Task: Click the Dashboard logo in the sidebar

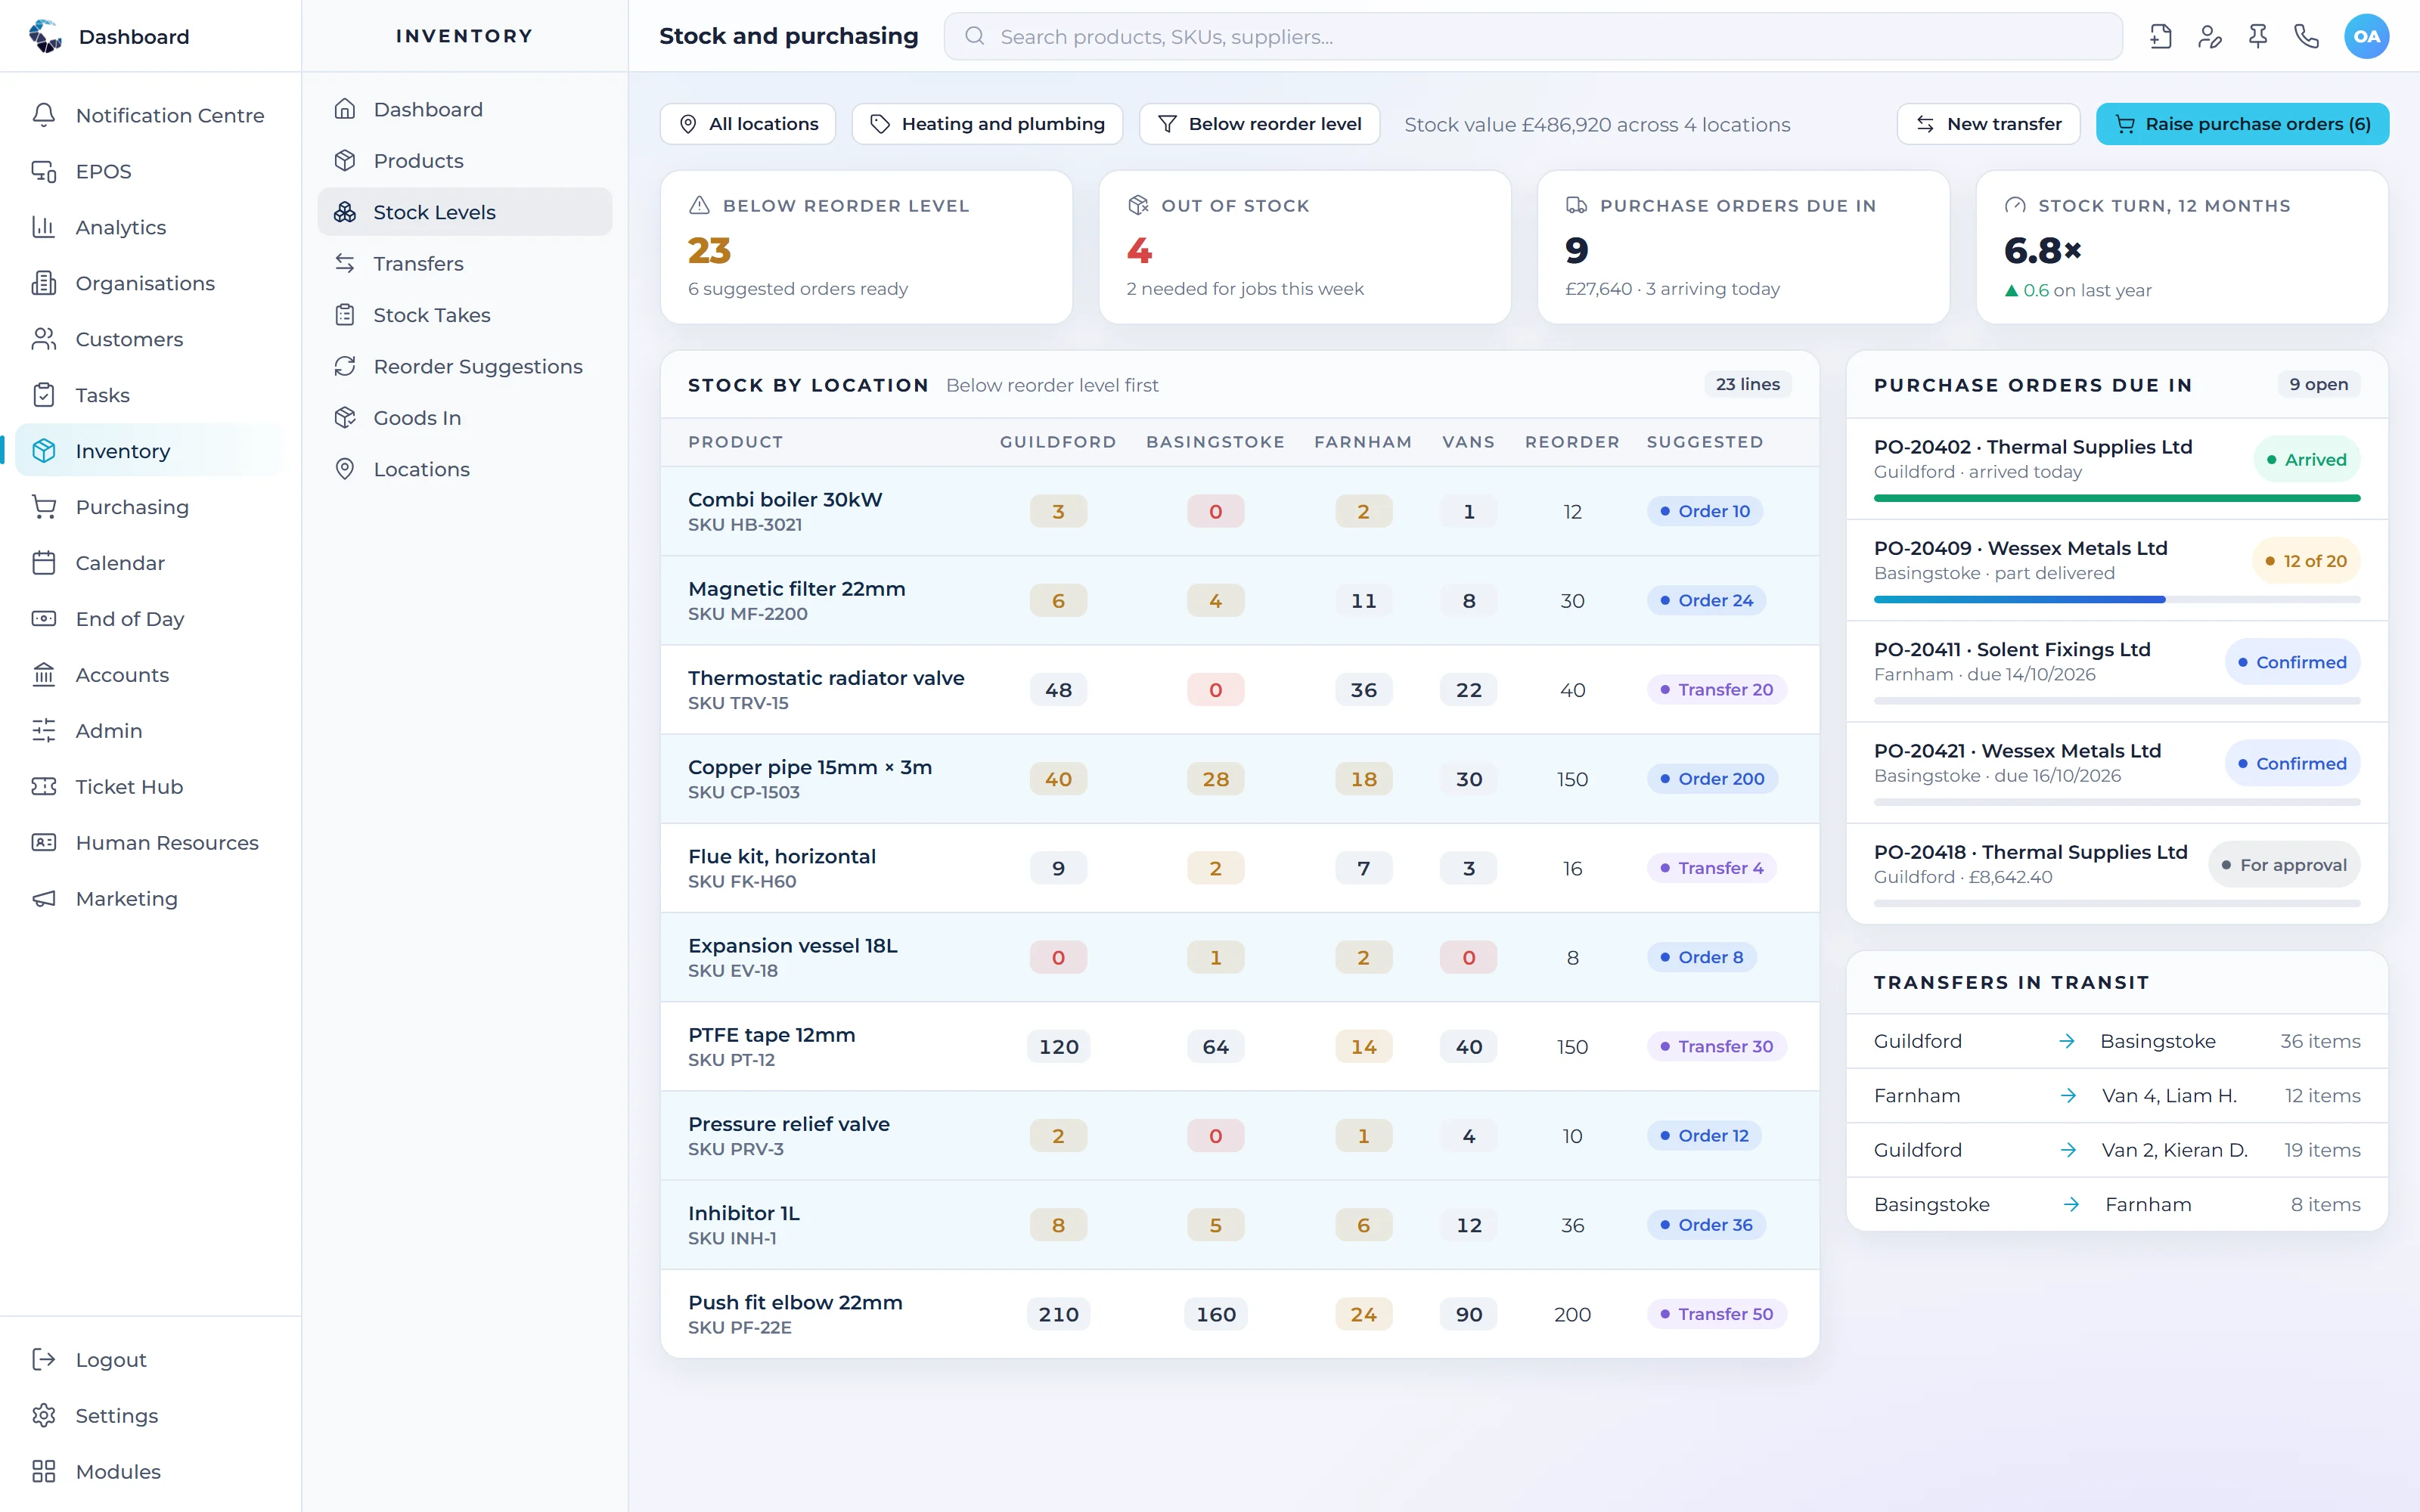Action: pos(45,36)
